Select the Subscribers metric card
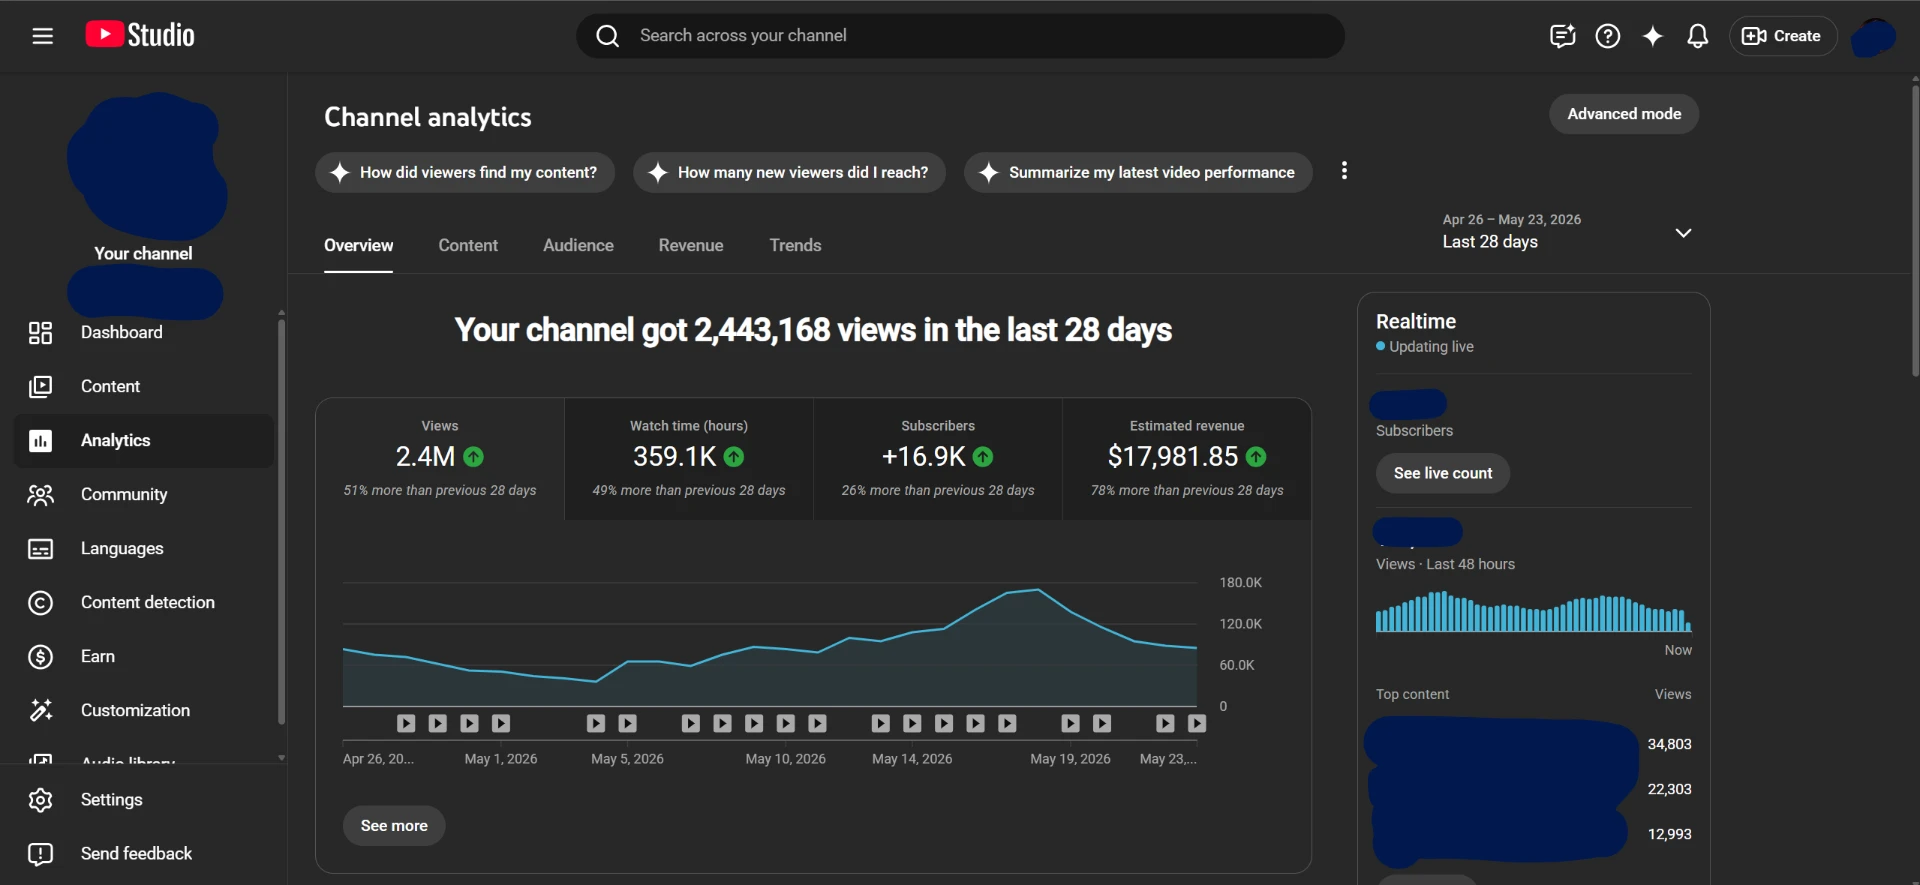1920x885 pixels. point(938,459)
